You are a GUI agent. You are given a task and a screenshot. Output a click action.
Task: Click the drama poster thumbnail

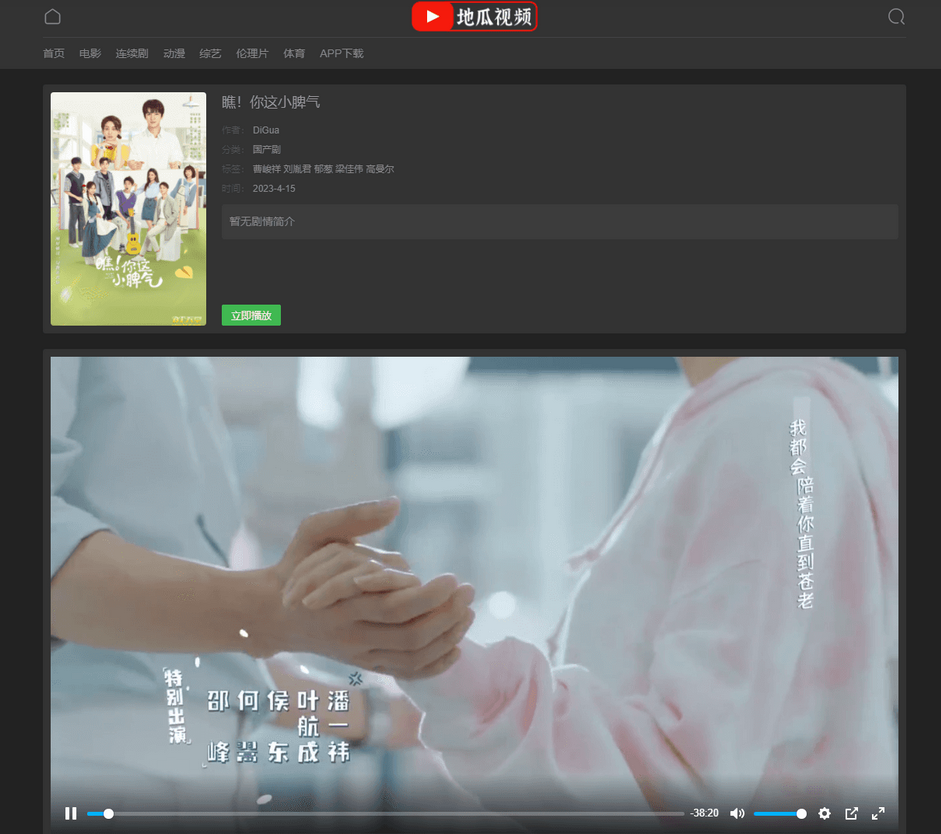coord(128,208)
